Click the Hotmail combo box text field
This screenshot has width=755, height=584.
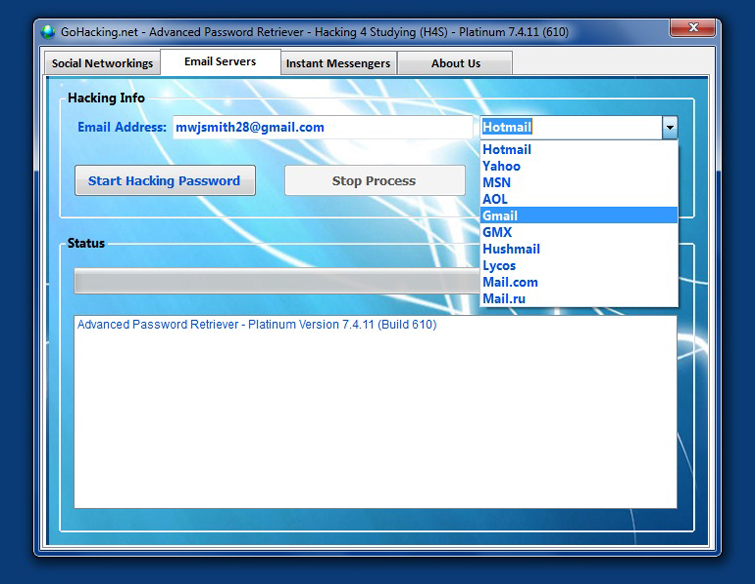(571, 128)
